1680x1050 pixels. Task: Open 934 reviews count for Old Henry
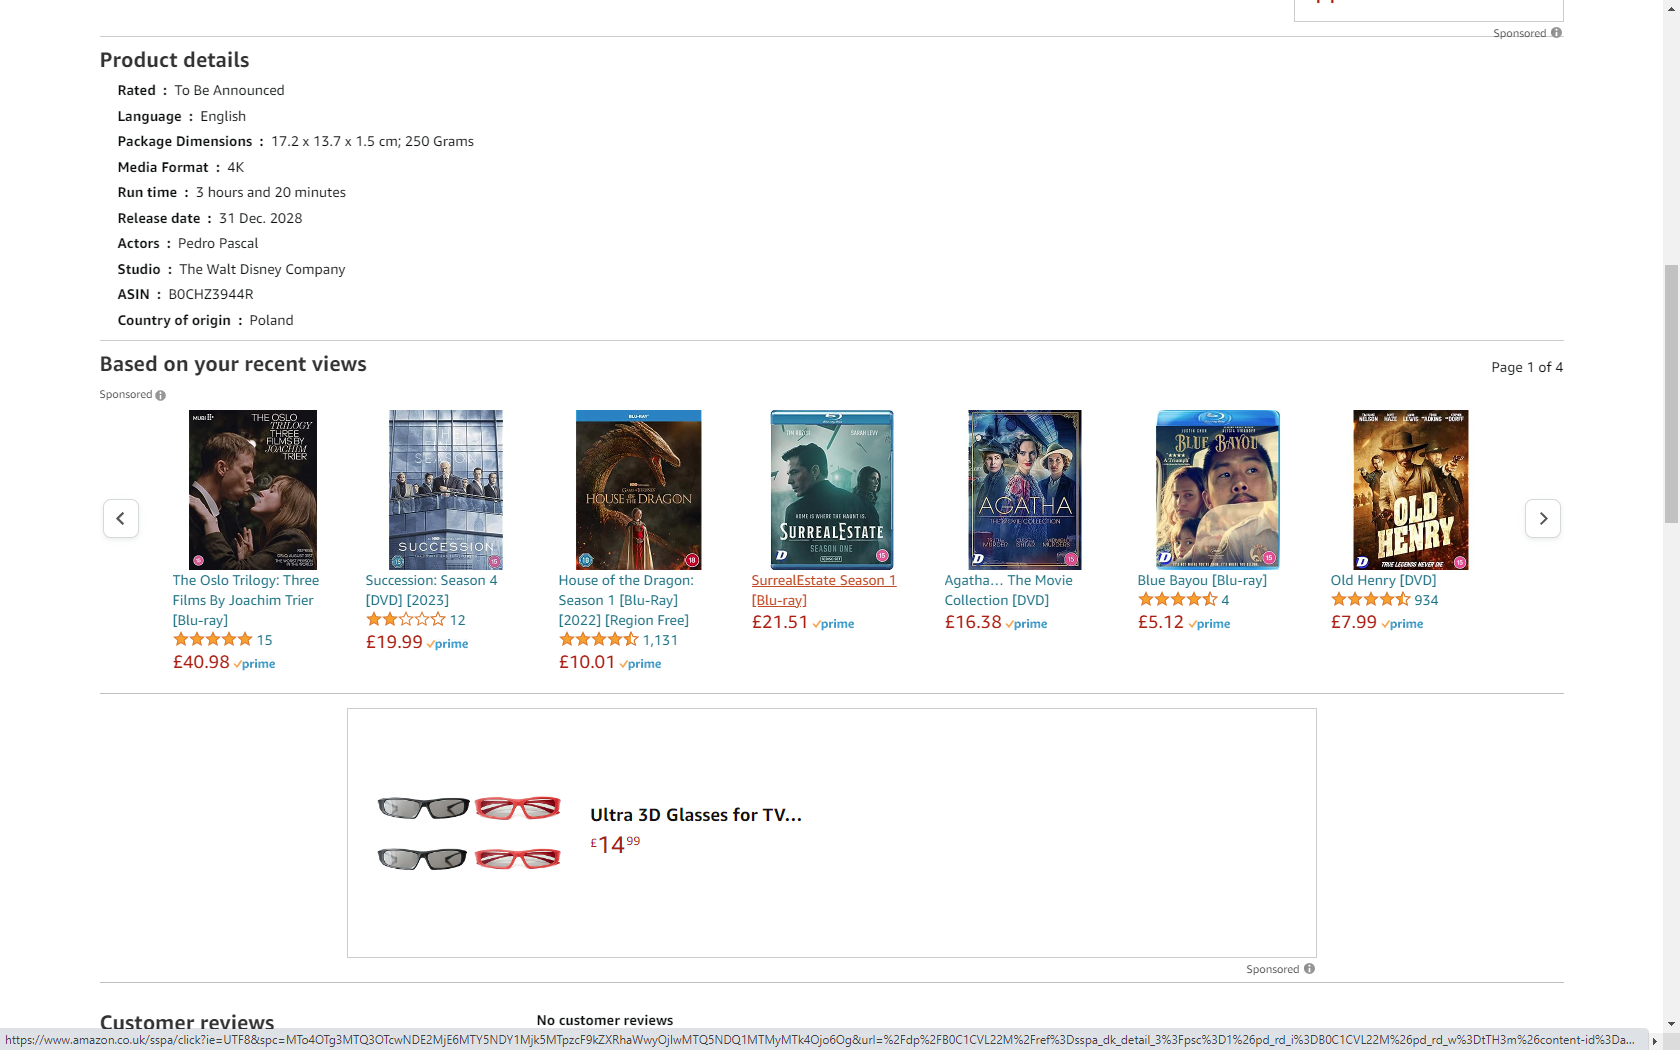coord(1426,600)
